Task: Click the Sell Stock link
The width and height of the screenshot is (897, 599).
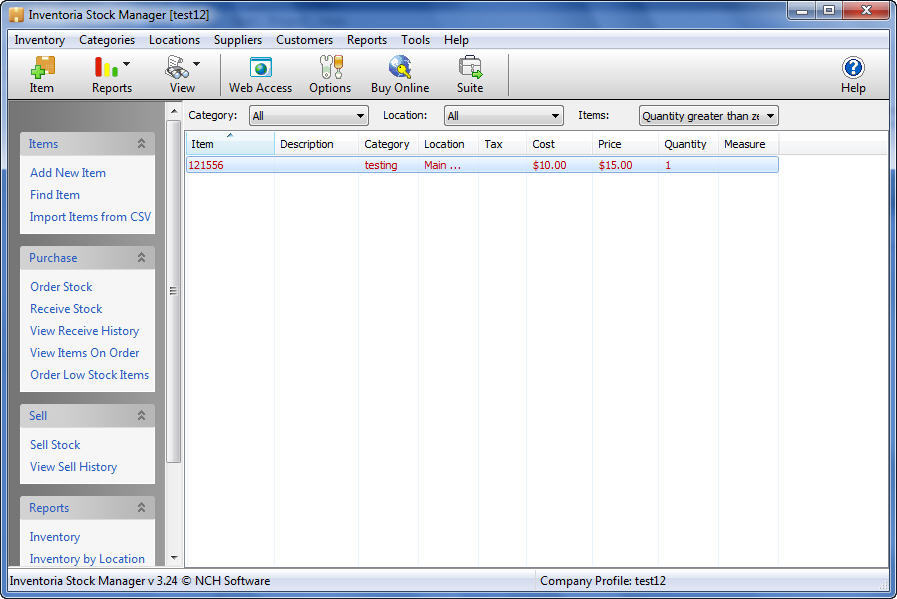Action: coord(55,445)
